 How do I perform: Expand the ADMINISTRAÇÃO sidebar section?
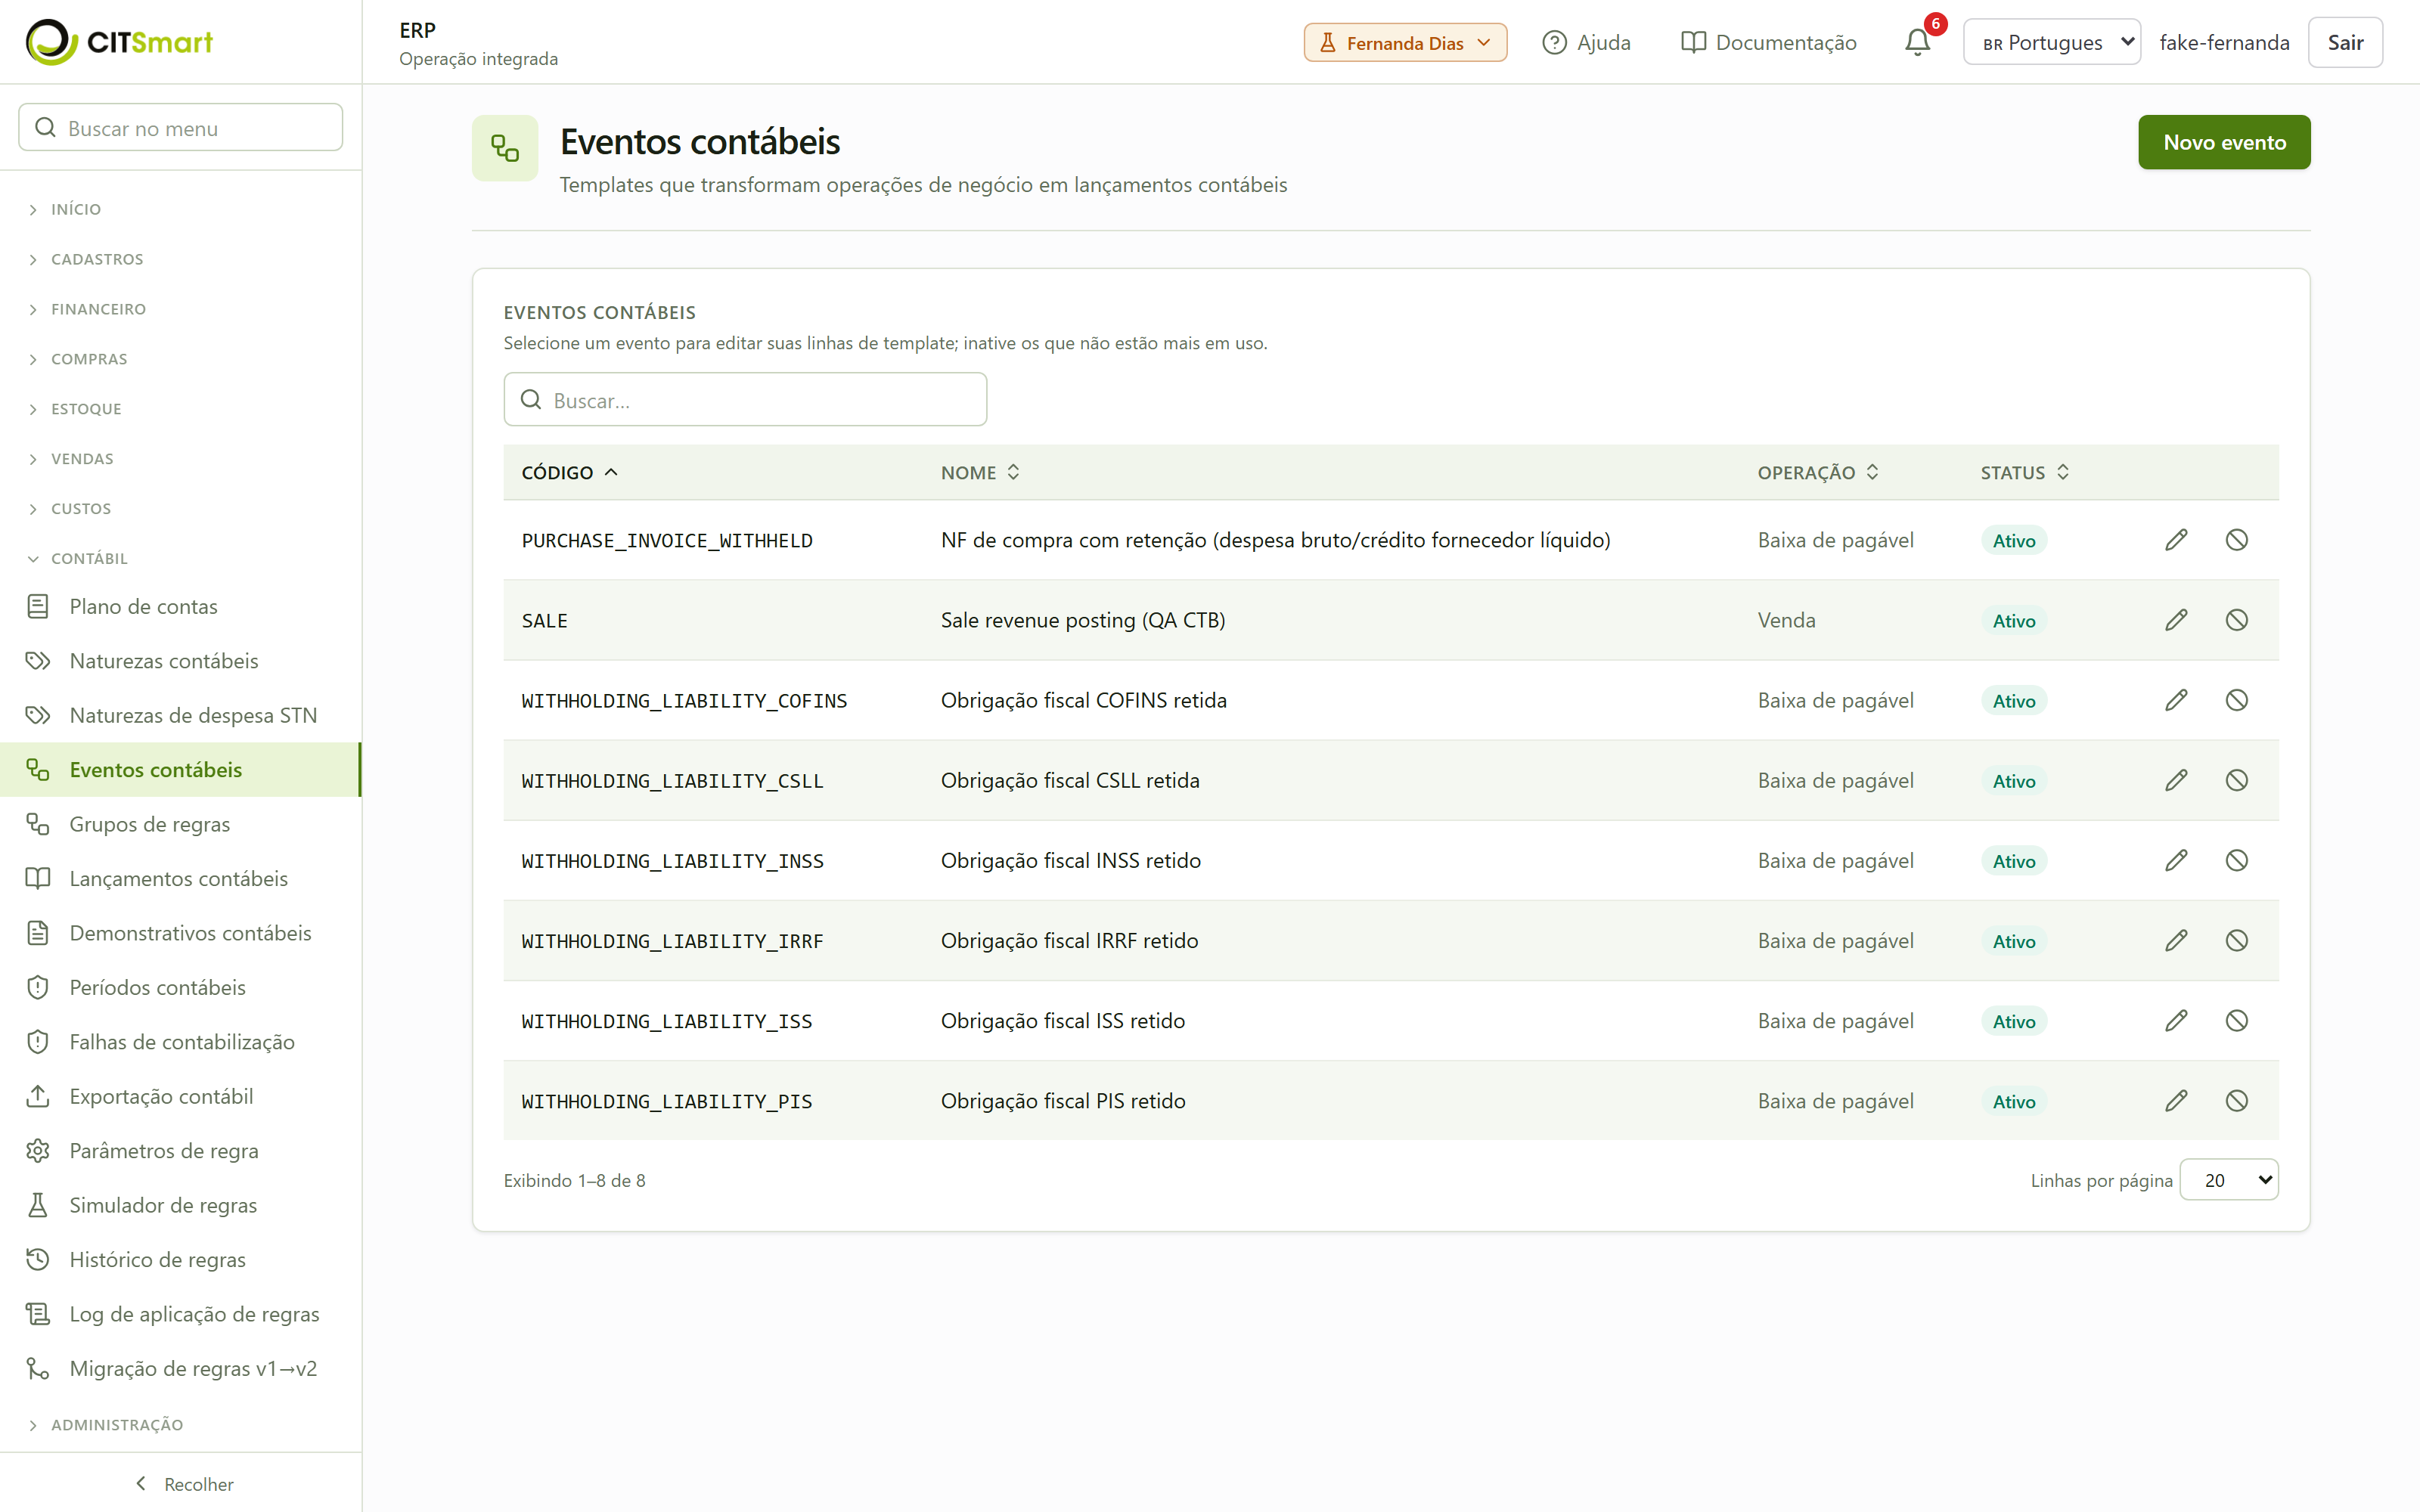tap(117, 1424)
